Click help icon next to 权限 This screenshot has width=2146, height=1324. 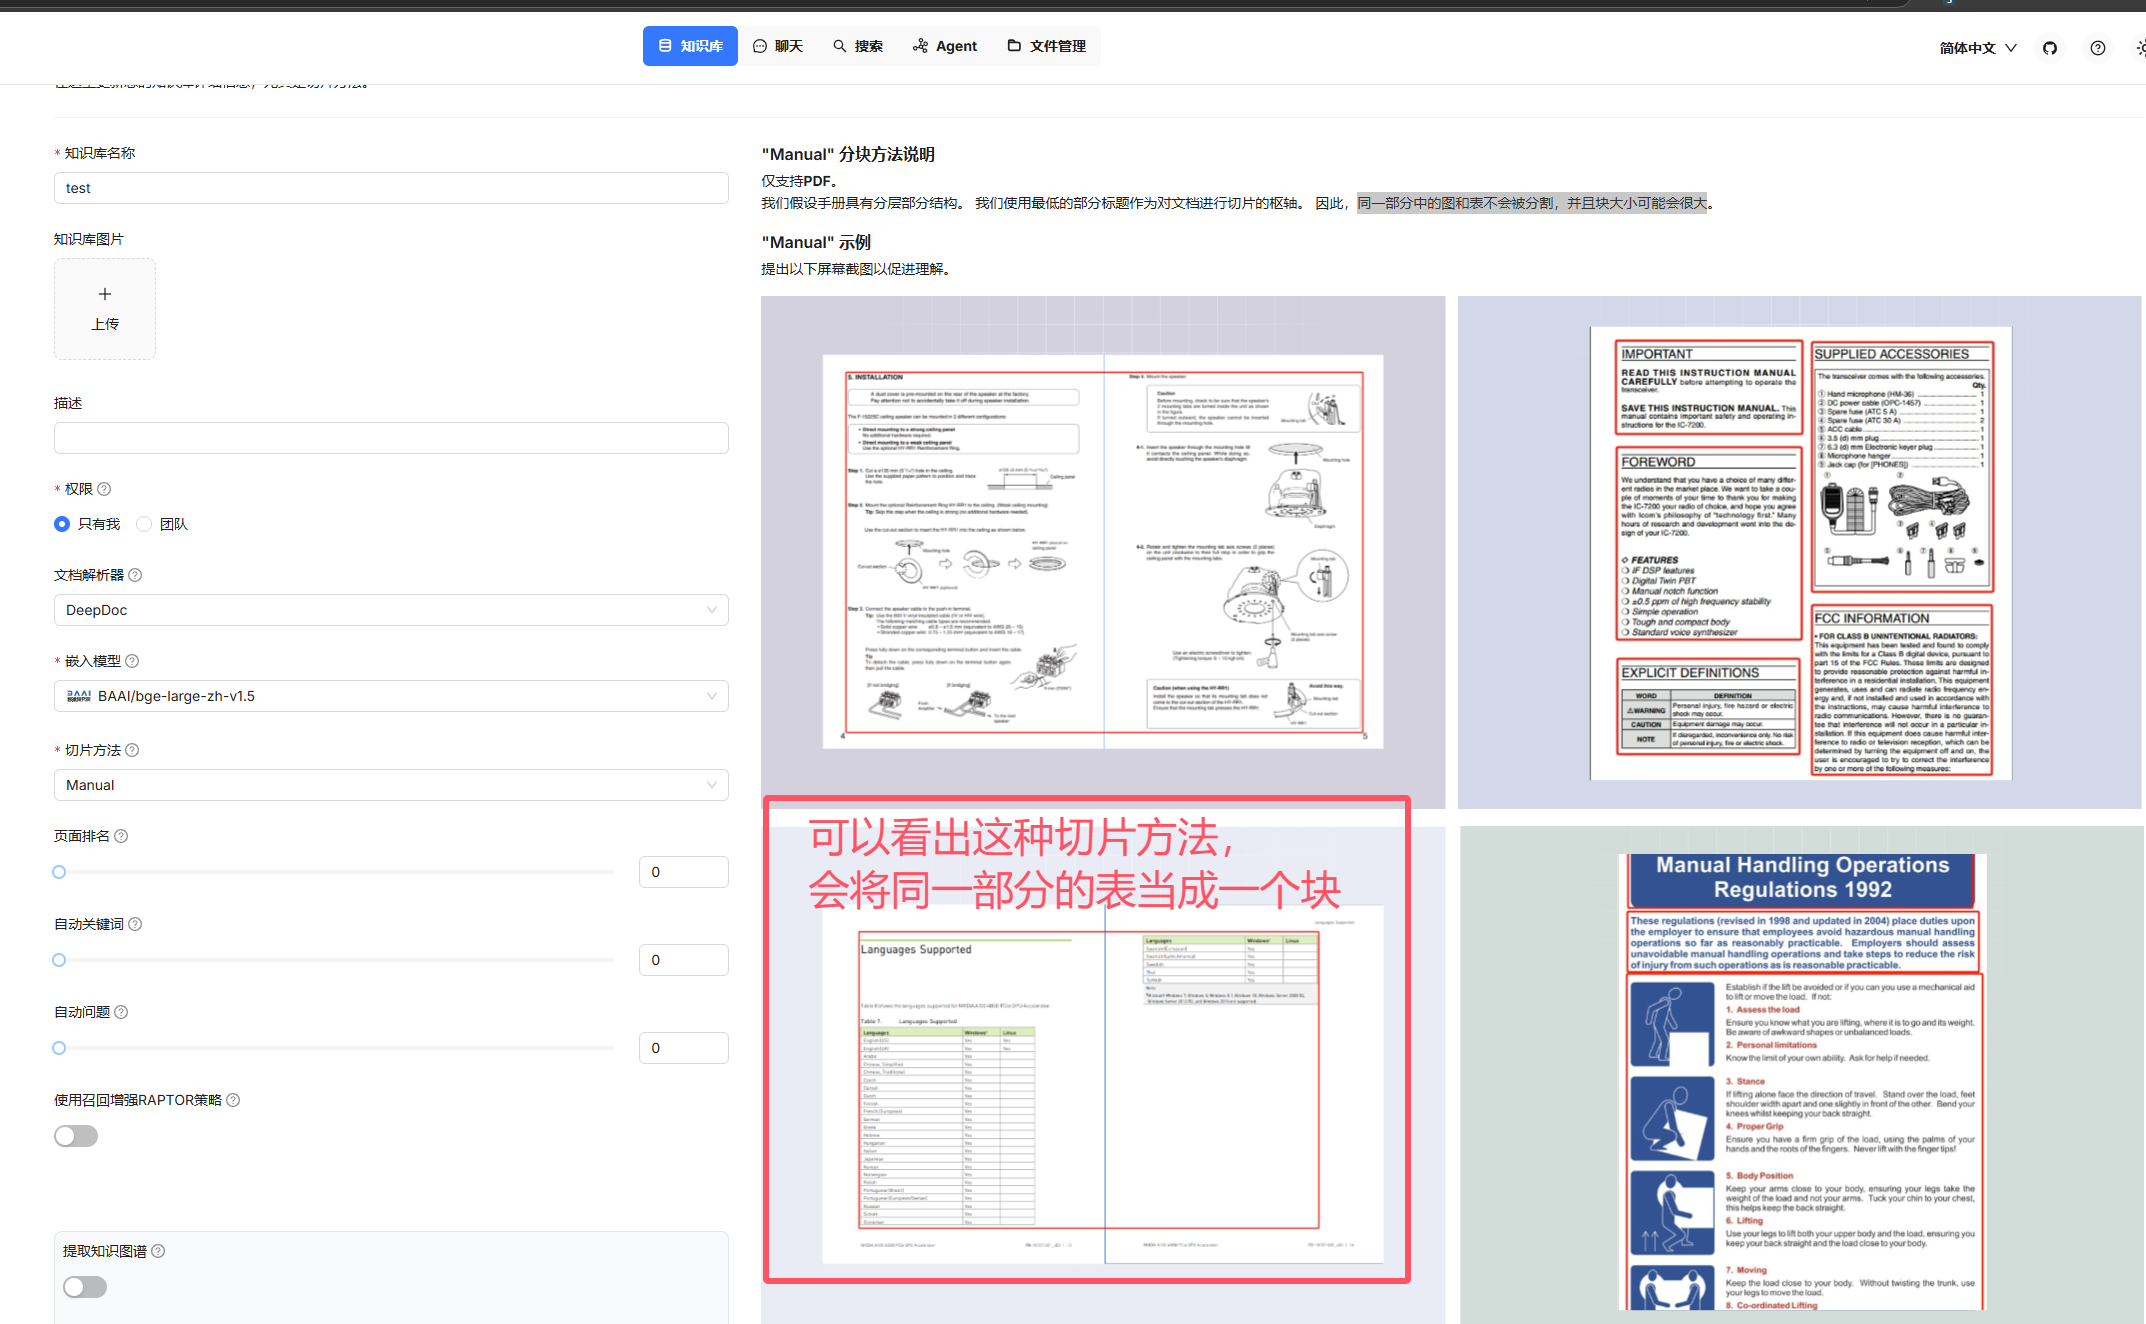pos(105,489)
